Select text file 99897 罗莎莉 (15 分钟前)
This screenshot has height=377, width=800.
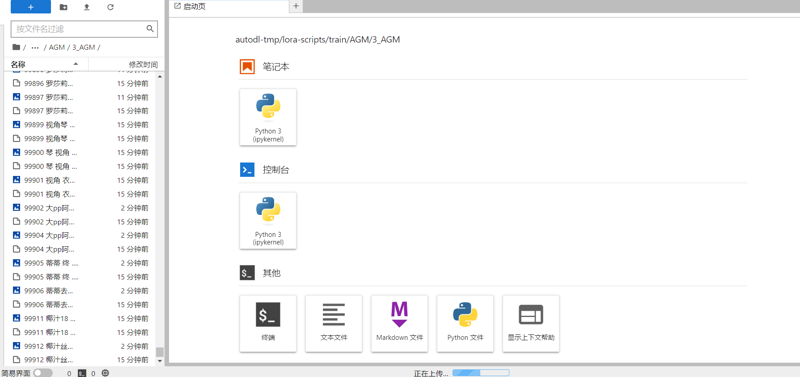point(82,111)
